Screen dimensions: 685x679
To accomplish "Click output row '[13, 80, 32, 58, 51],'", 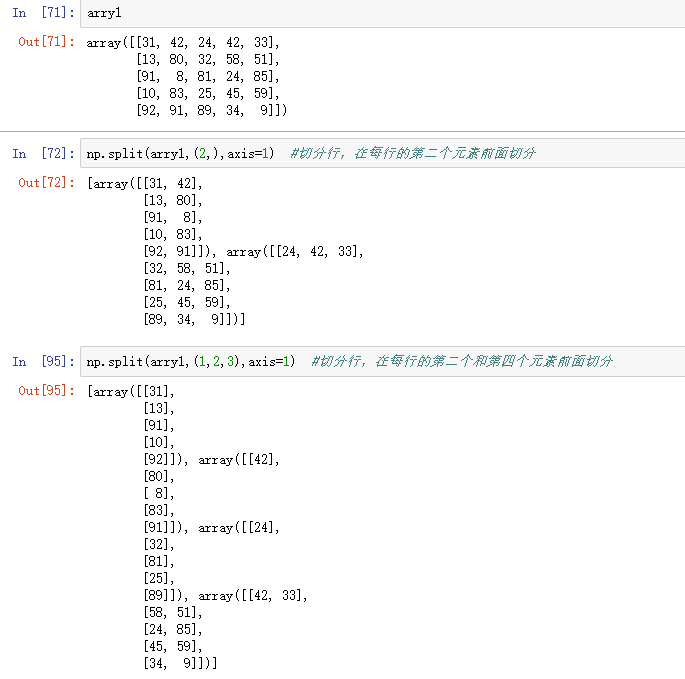I will tap(208, 59).
